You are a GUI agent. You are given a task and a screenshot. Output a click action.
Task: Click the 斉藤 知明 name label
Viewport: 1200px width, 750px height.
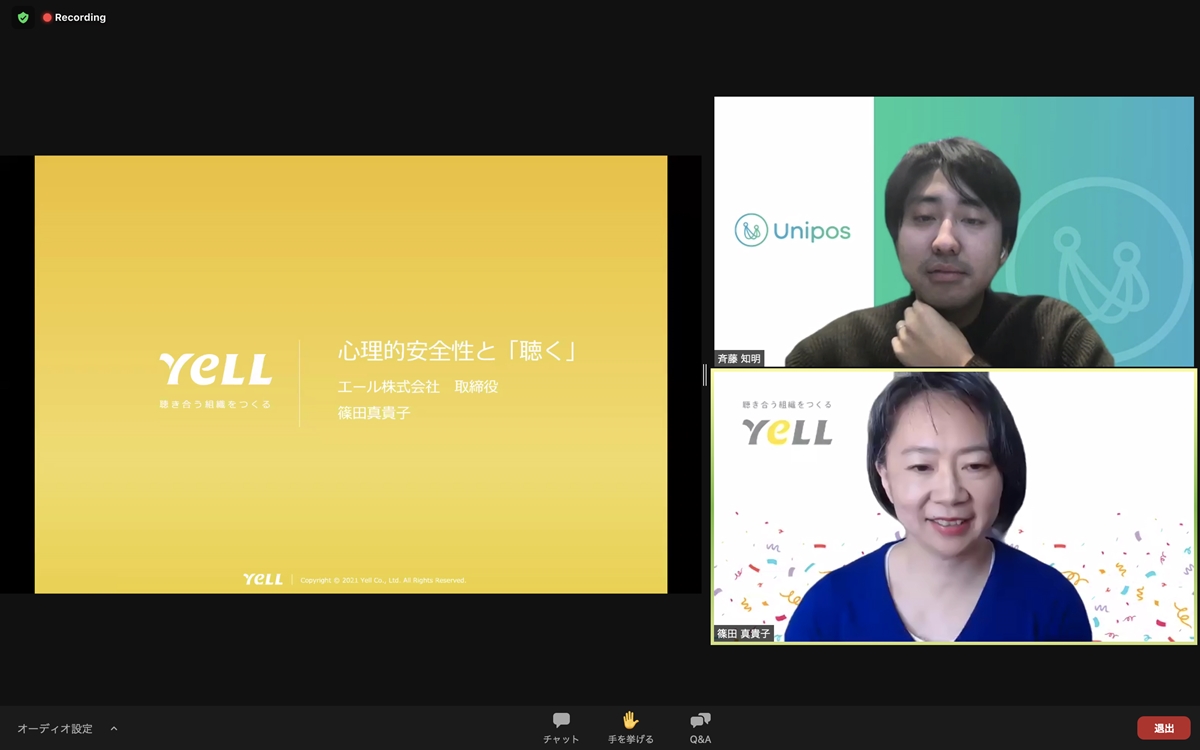739,358
